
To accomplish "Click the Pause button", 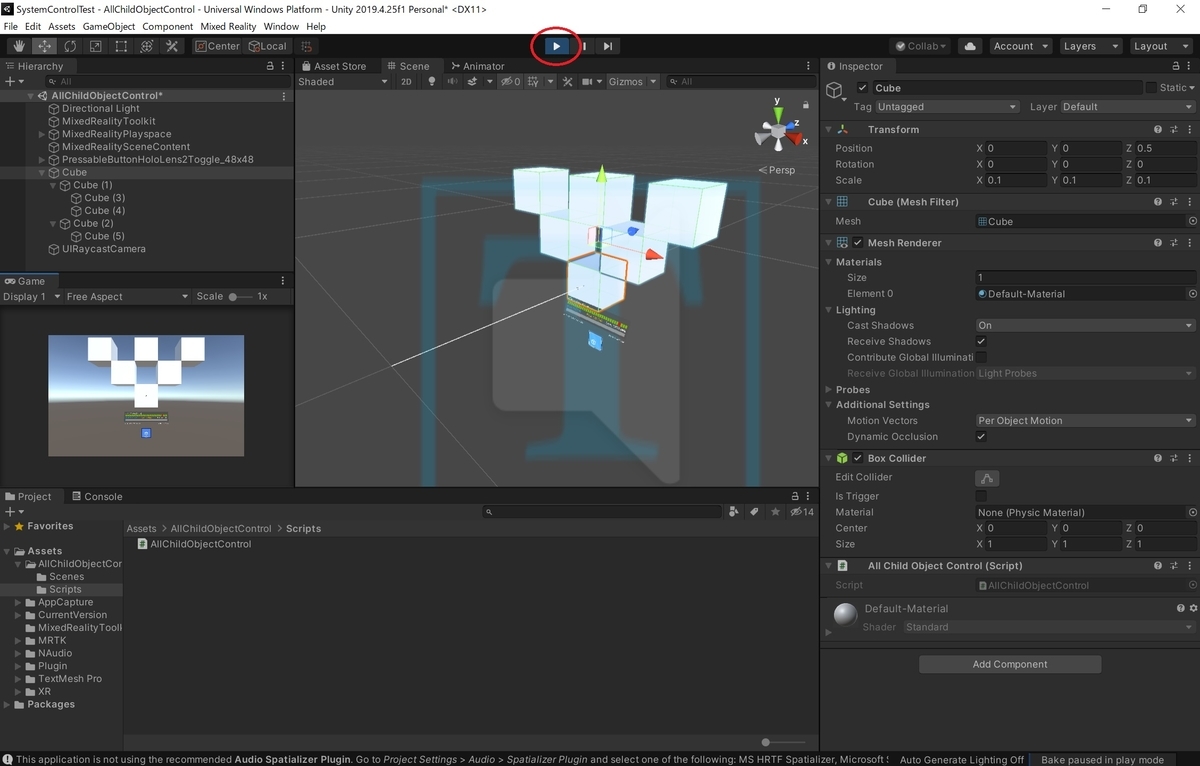I will (x=583, y=46).
